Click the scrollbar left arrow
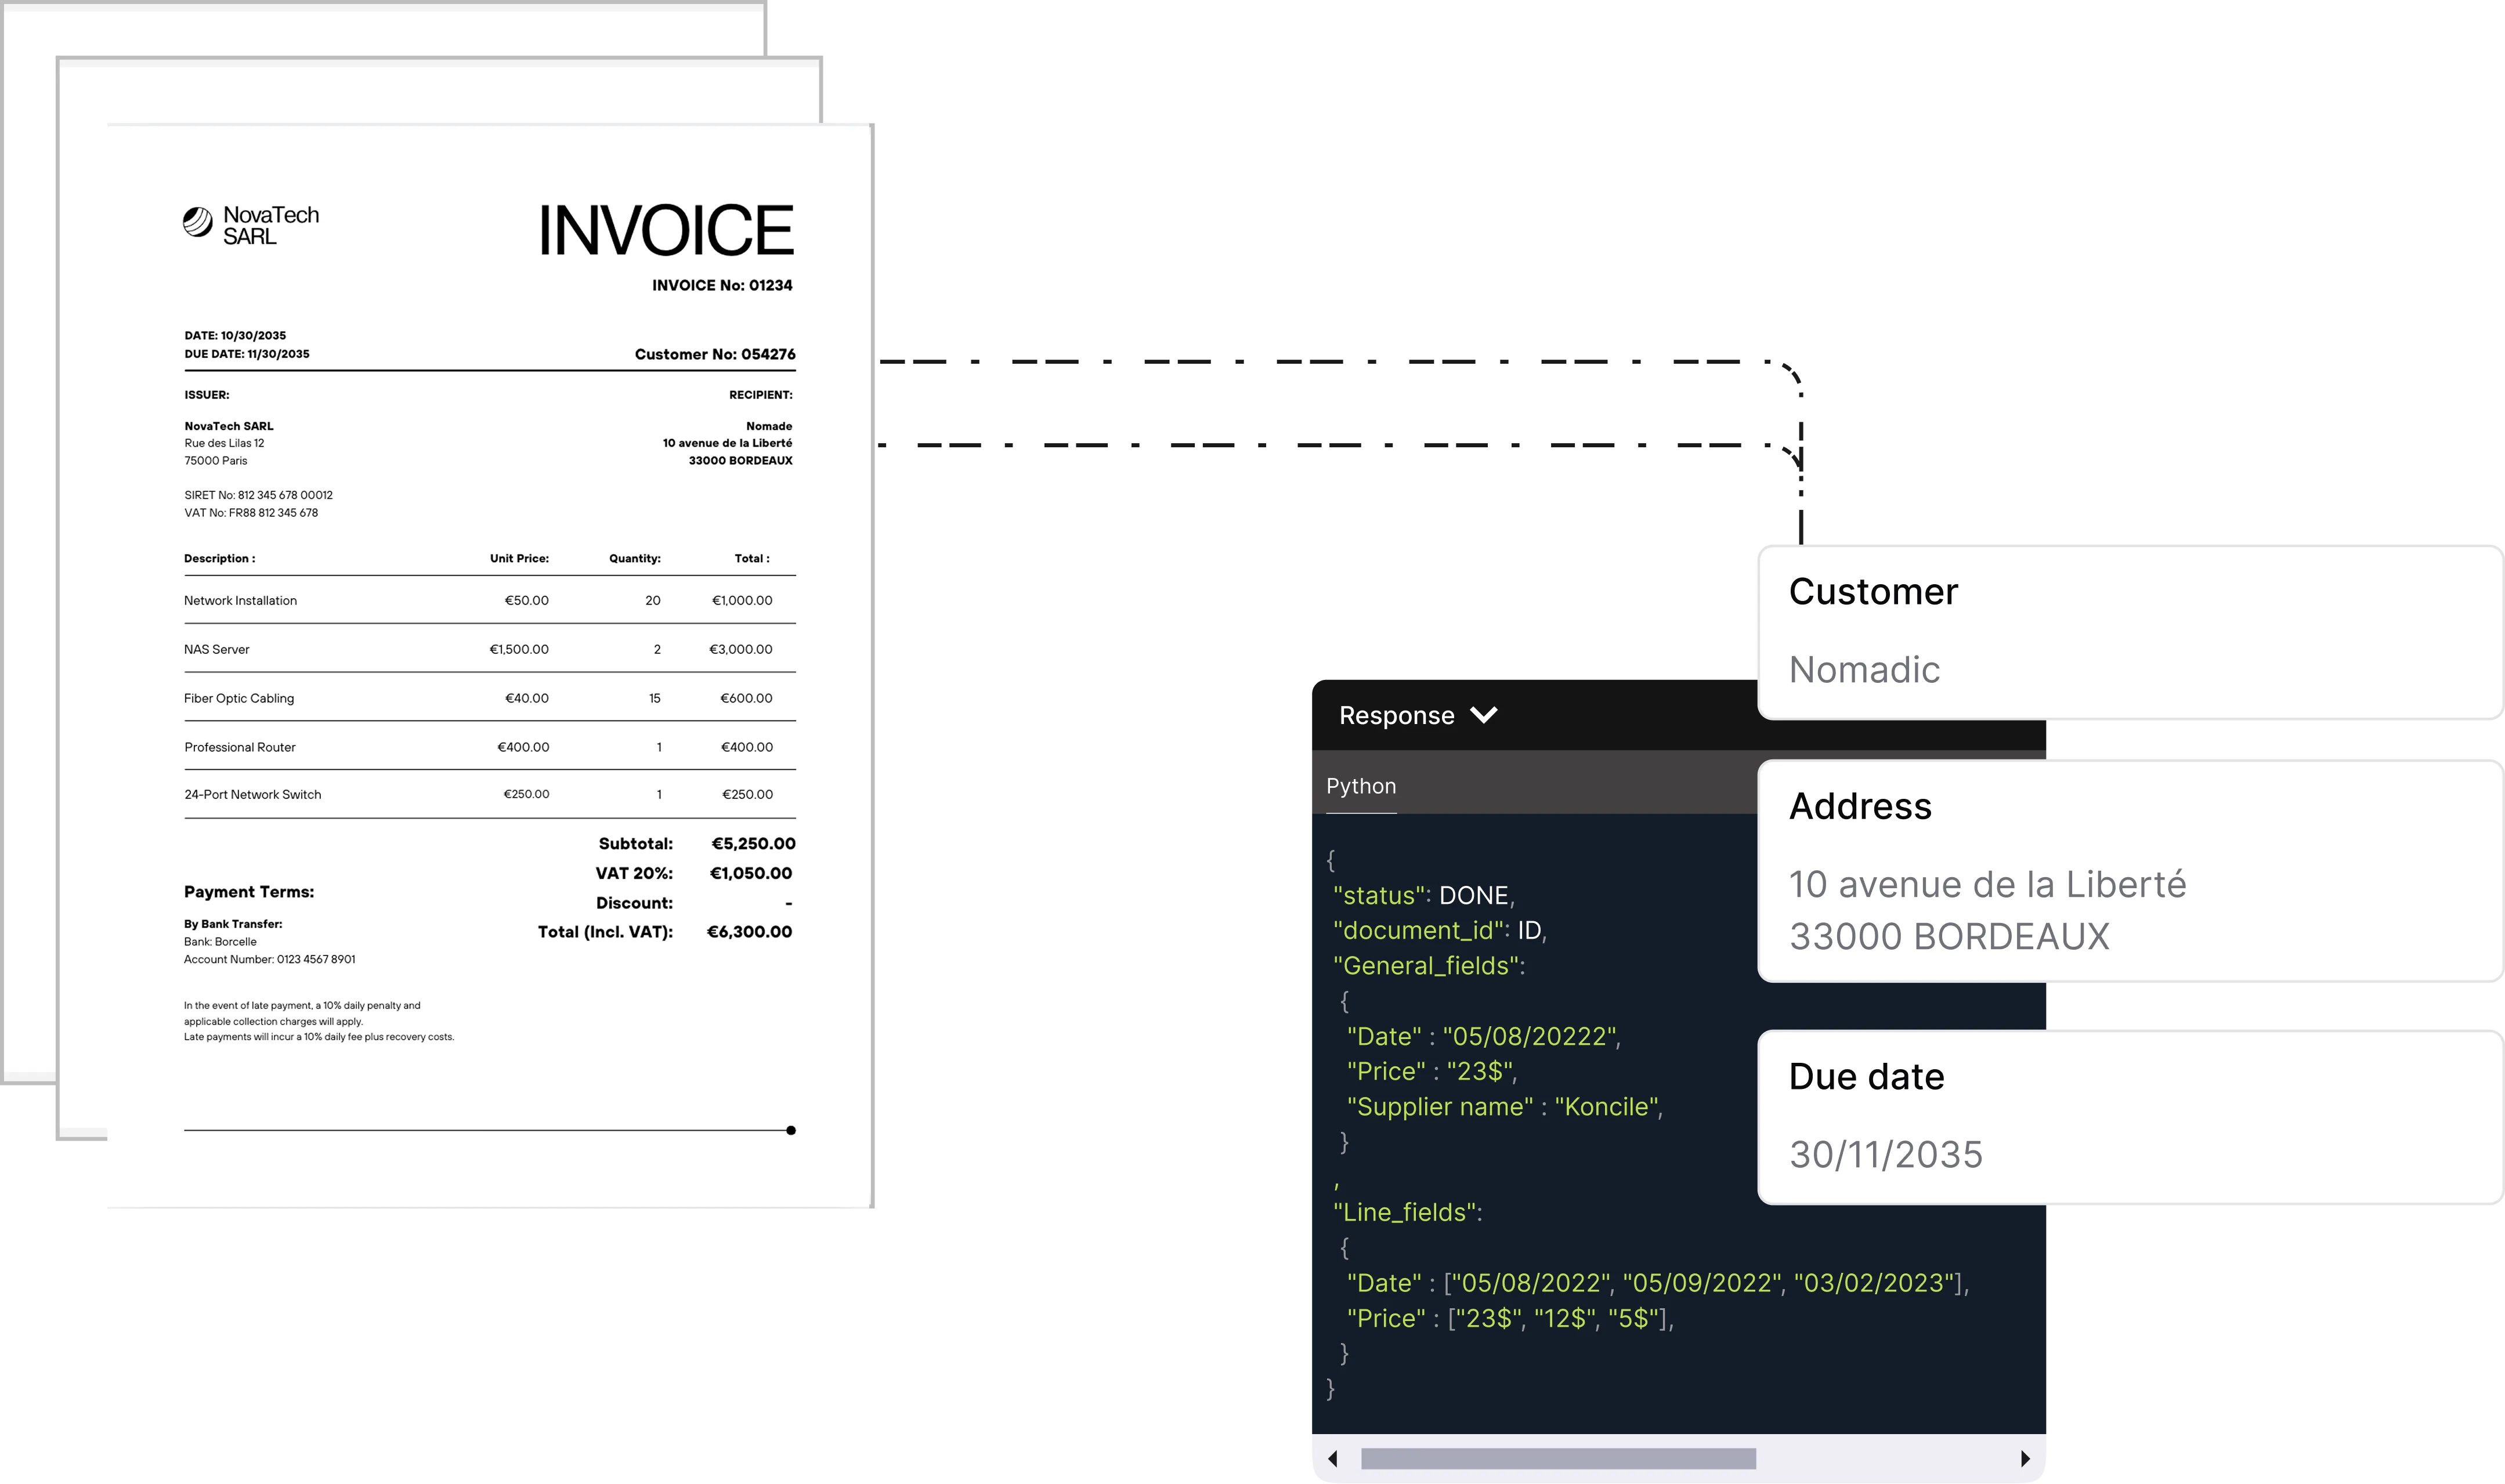This screenshot has height=1484, width=2505. 1332,1458
